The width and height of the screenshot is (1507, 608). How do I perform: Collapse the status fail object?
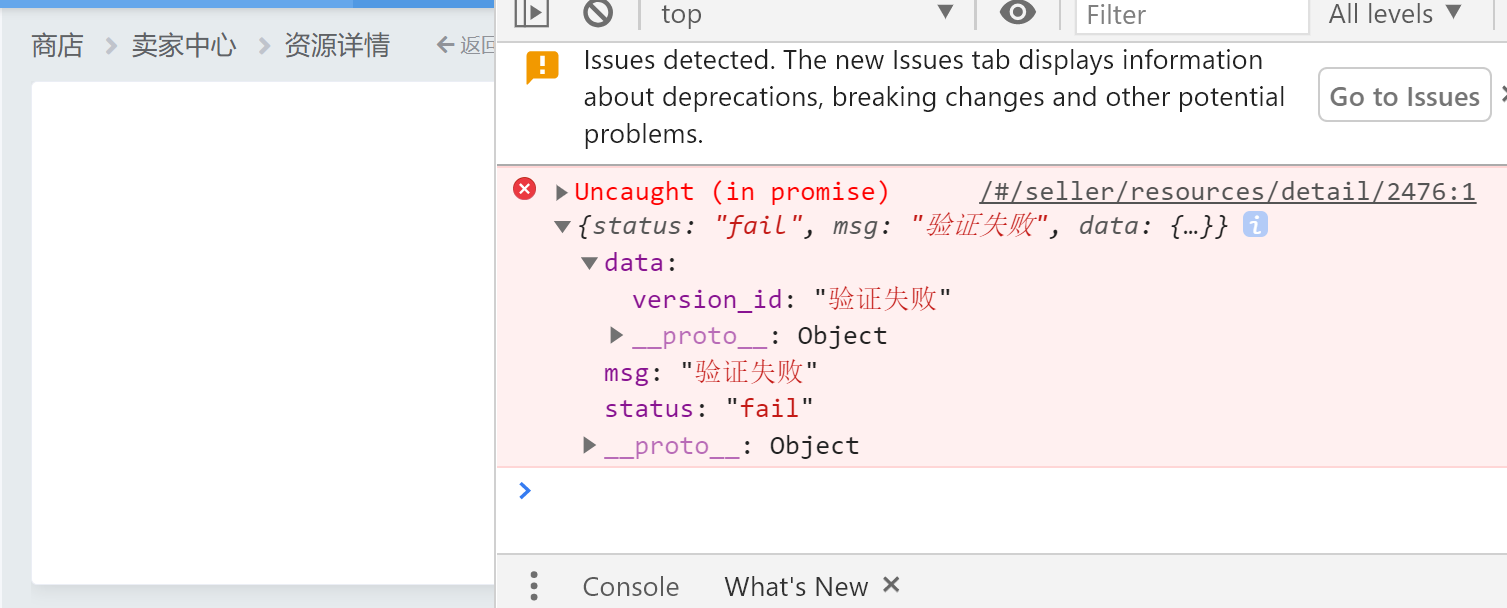tap(562, 227)
